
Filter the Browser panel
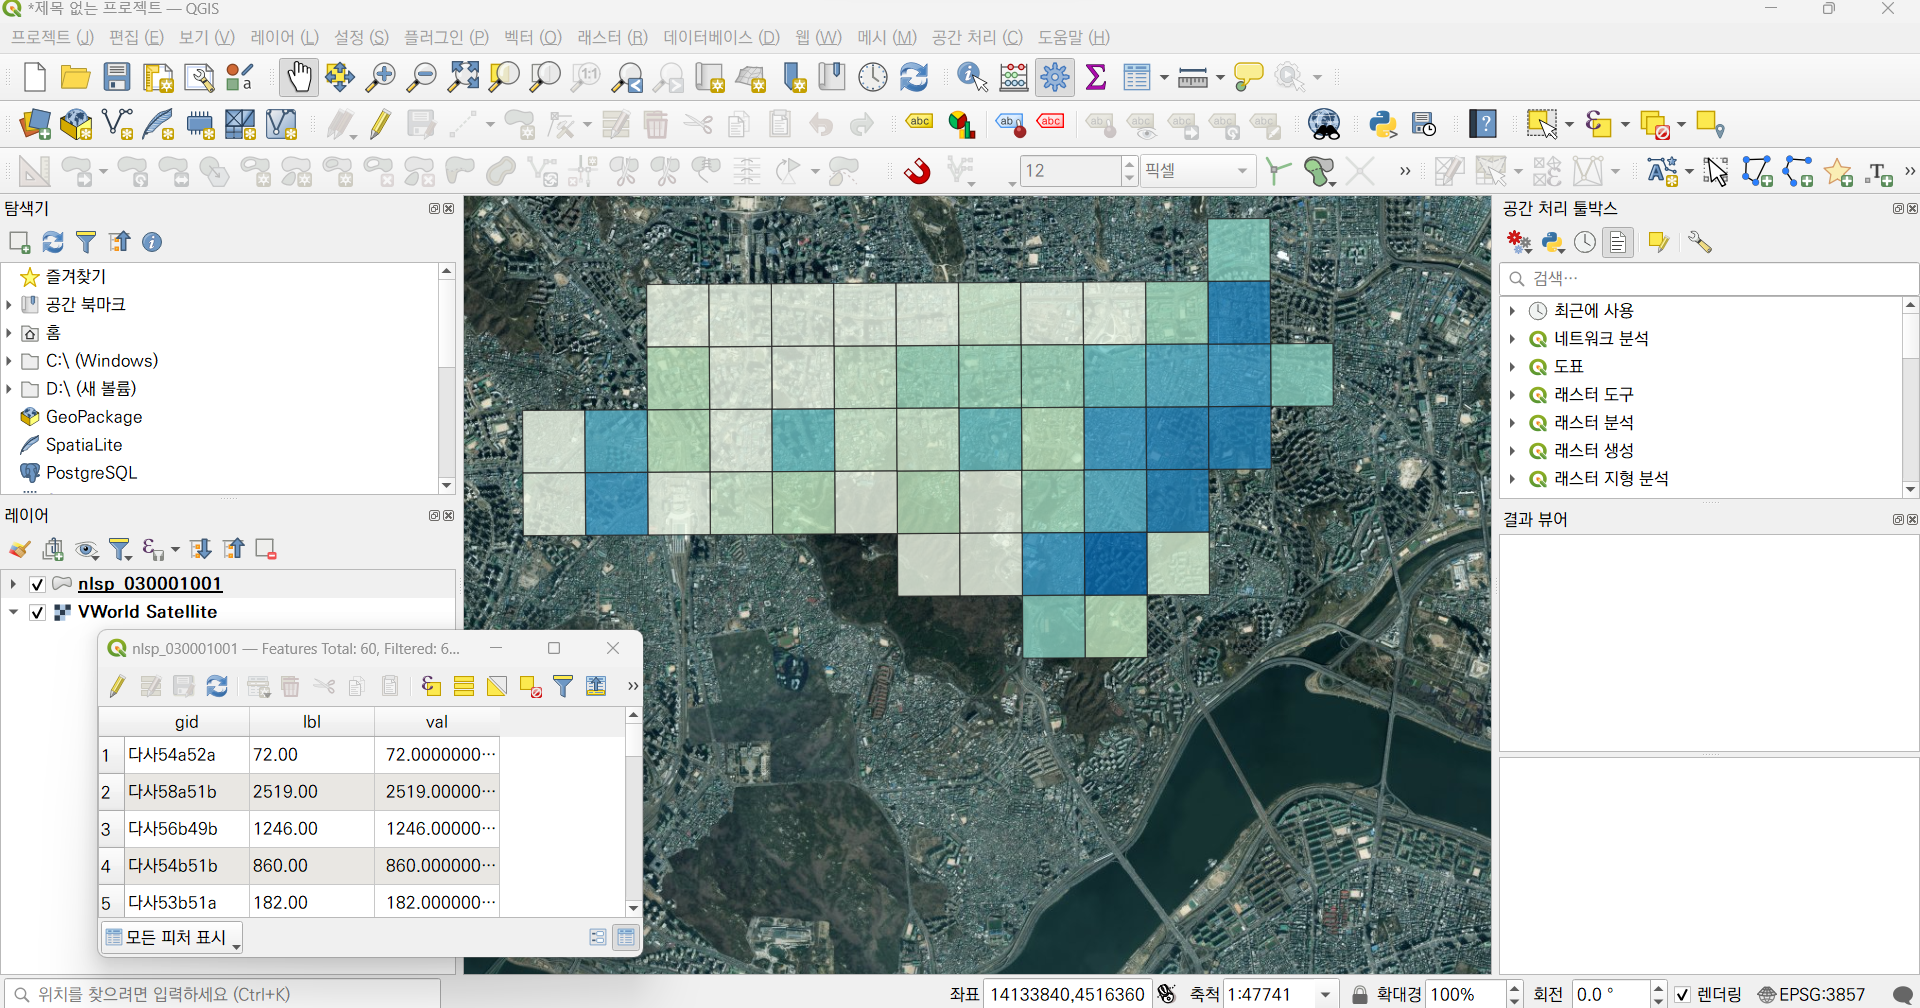(x=86, y=242)
